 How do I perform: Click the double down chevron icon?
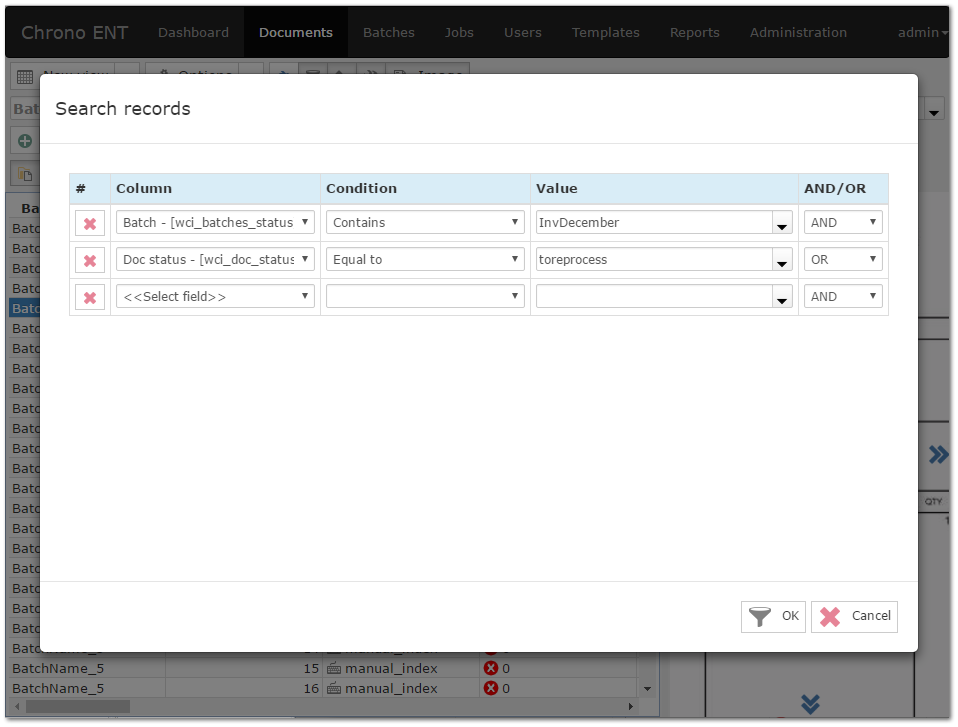point(811,704)
